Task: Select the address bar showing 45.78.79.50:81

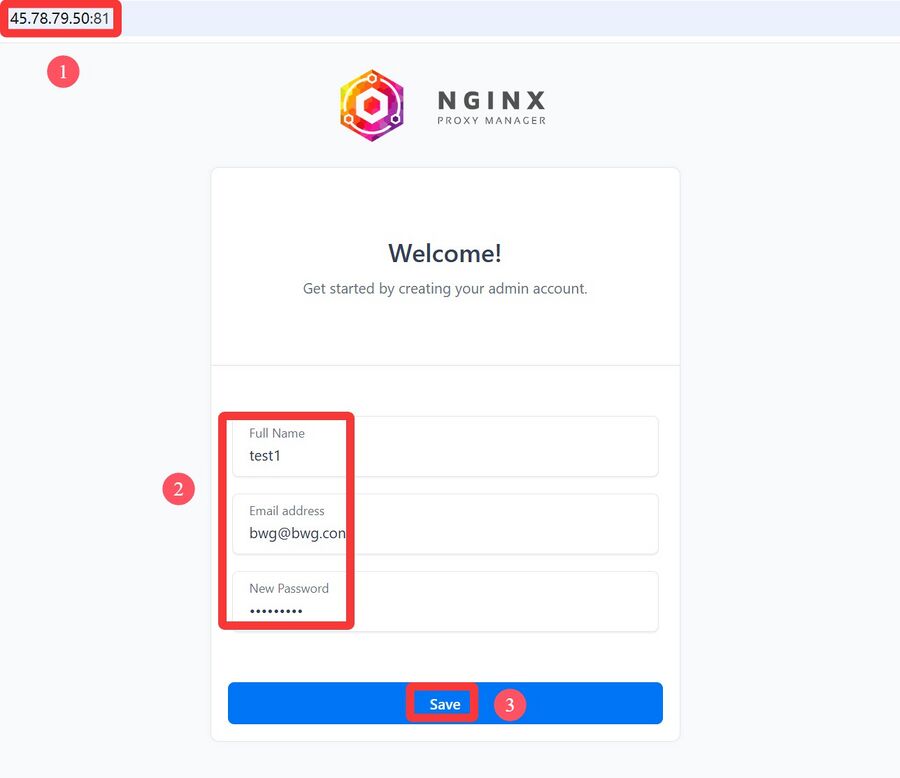Action: [x=60, y=18]
